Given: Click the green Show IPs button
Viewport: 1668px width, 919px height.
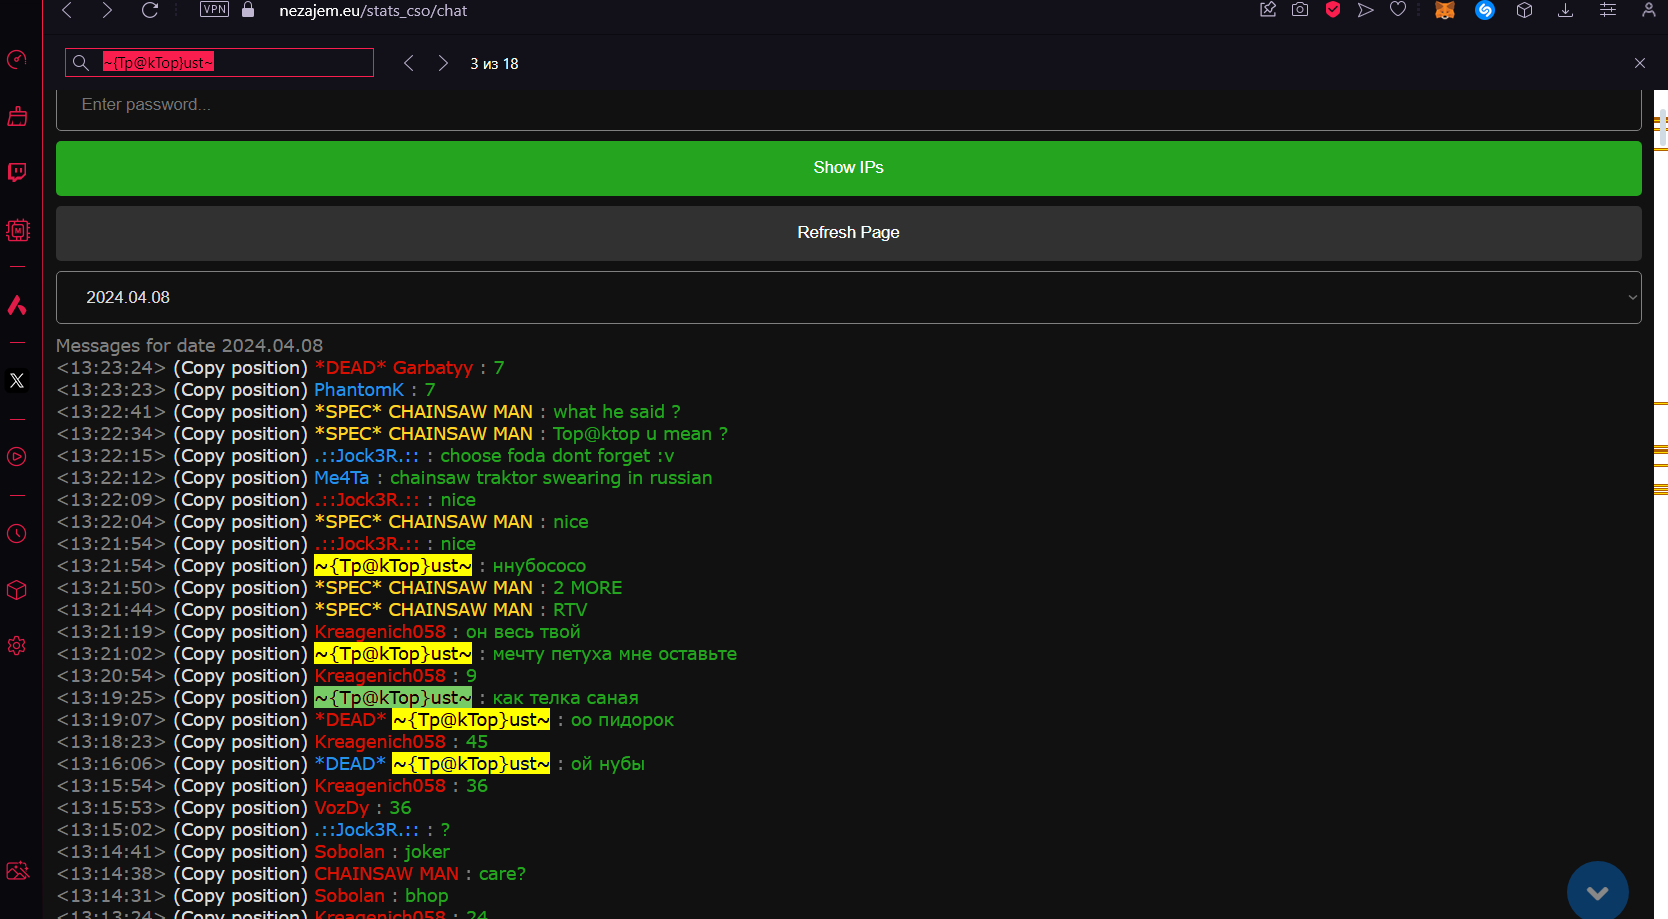Looking at the screenshot, I should coord(848,168).
